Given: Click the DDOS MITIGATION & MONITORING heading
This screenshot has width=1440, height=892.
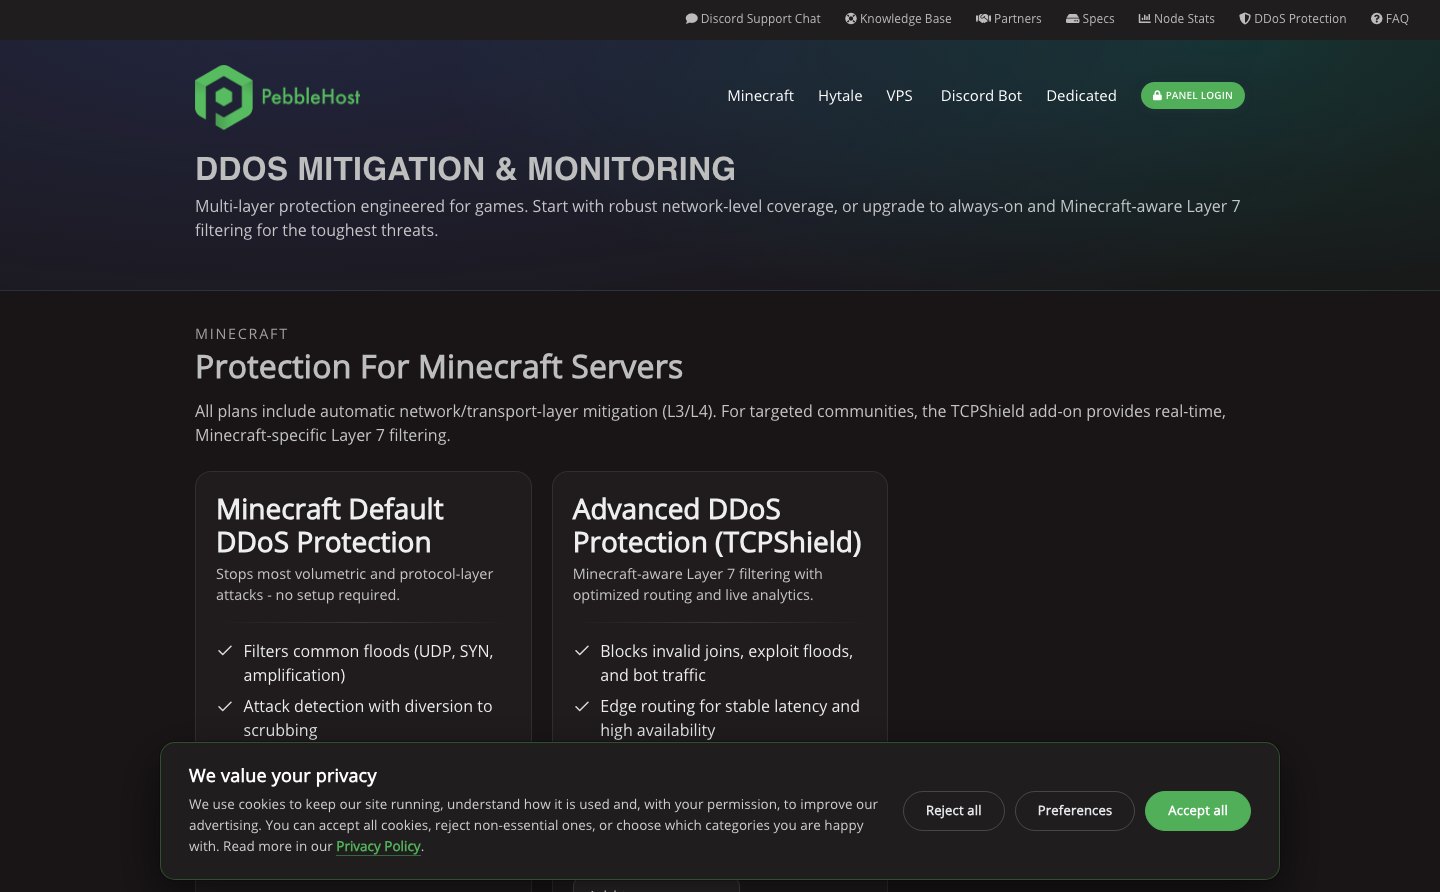Looking at the screenshot, I should point(465,169).
